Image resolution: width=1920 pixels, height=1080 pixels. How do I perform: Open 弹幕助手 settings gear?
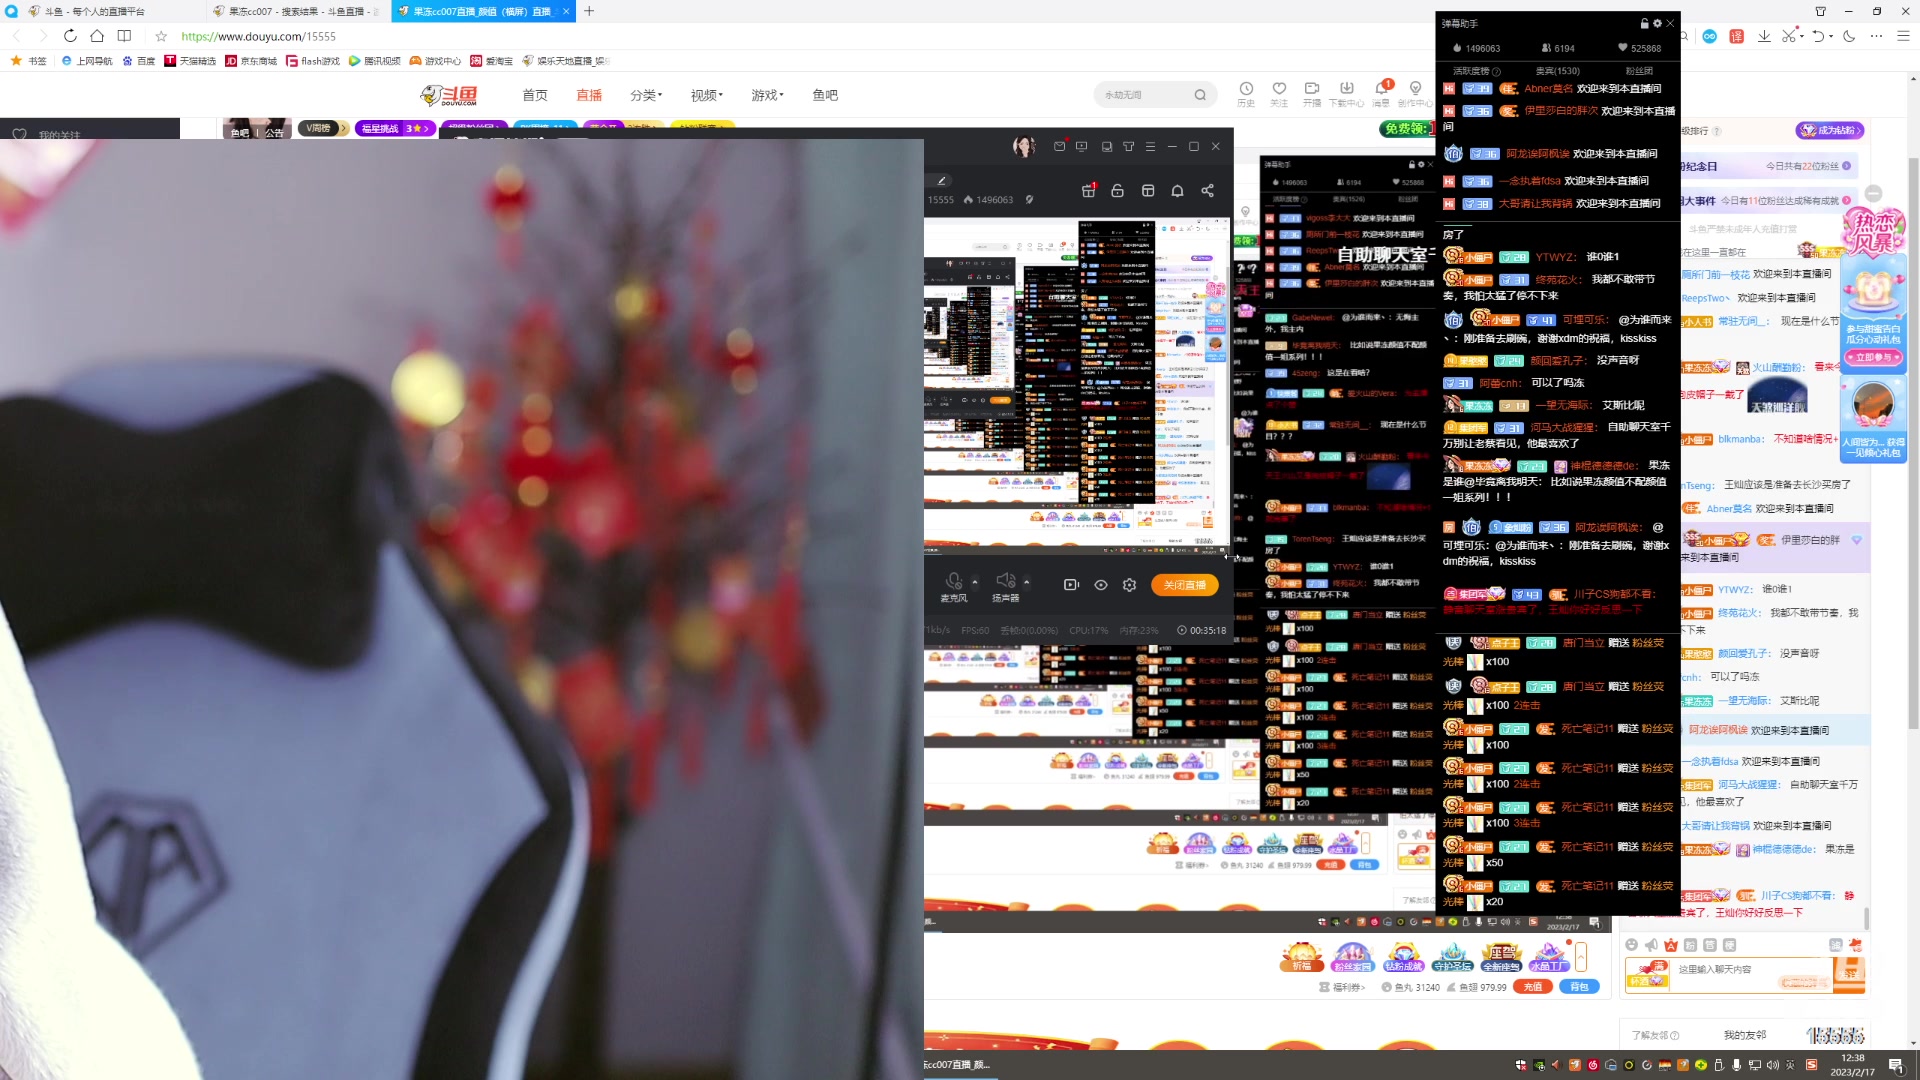click(x=1657, y=23)
